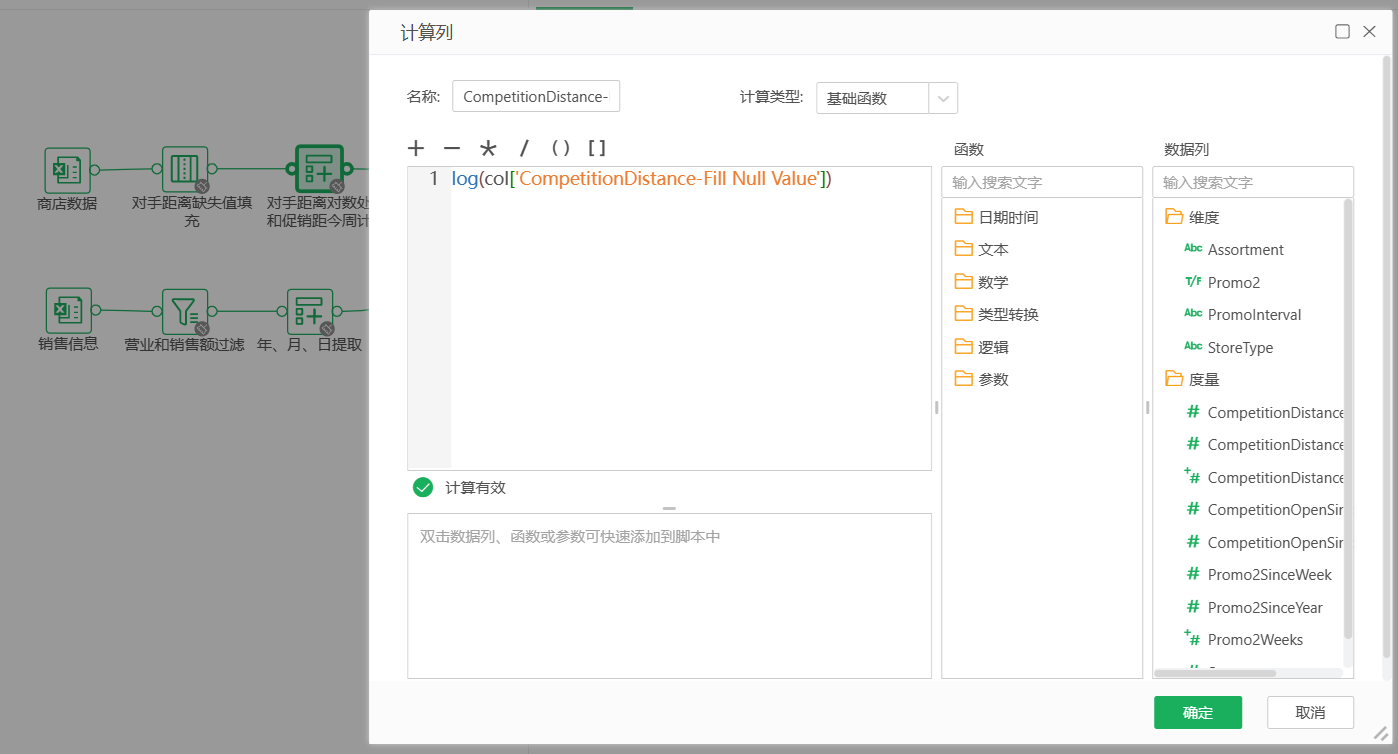This screenshot has height=754, width=1398.
Task: Click the 取消 button
Action: (1309, 712)
